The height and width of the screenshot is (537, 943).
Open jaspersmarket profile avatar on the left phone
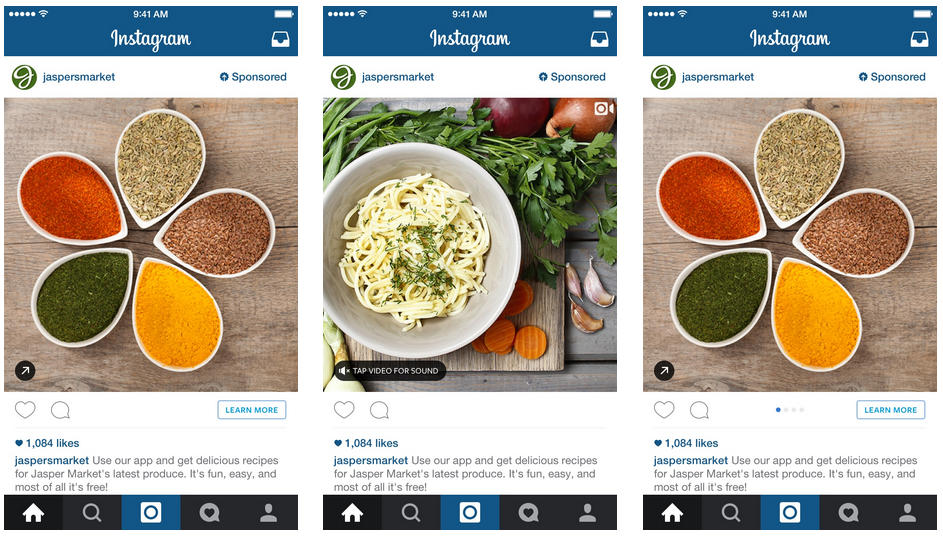(x=25, y=78)
